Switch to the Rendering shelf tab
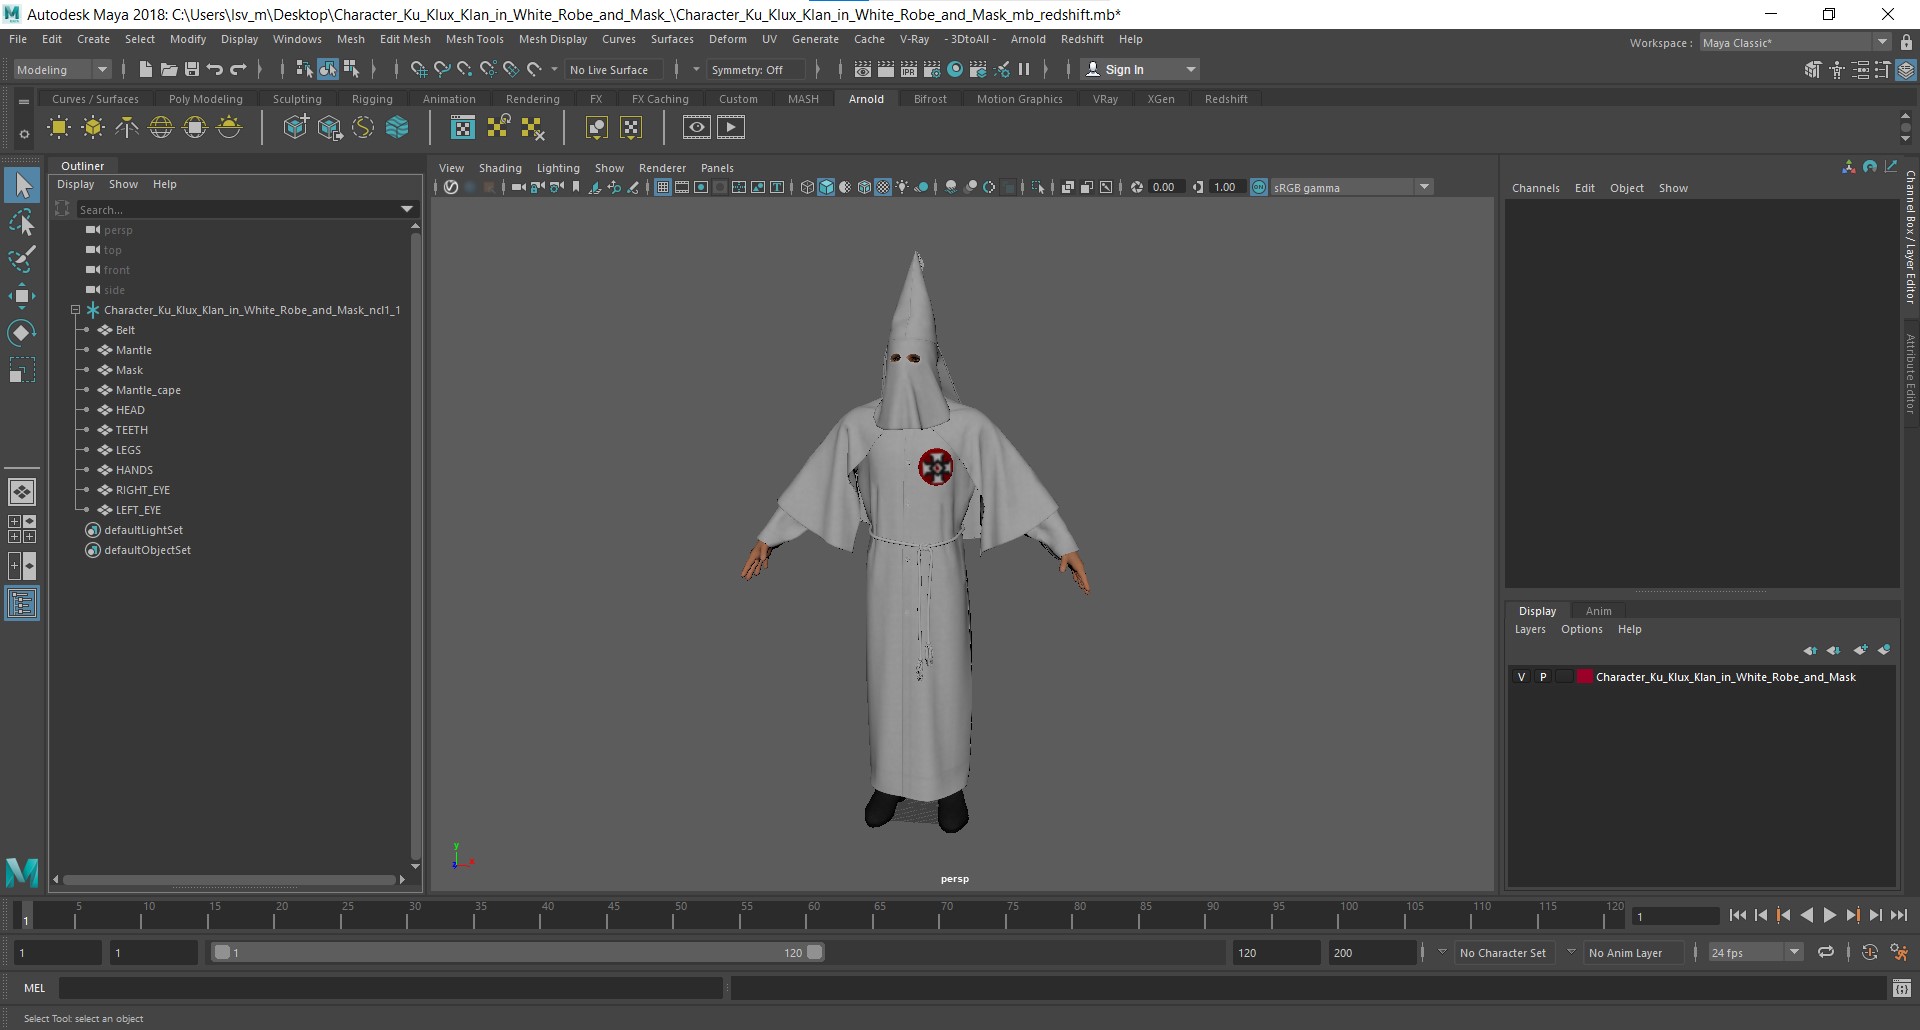The width and height of the screenshot is (1920, 1030). (532, 99)
